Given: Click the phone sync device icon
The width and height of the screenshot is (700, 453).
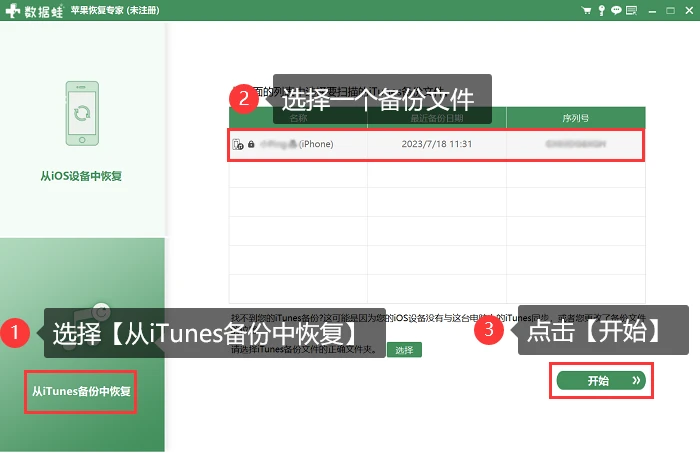Looking at the screenshot, I should (82, 113).
